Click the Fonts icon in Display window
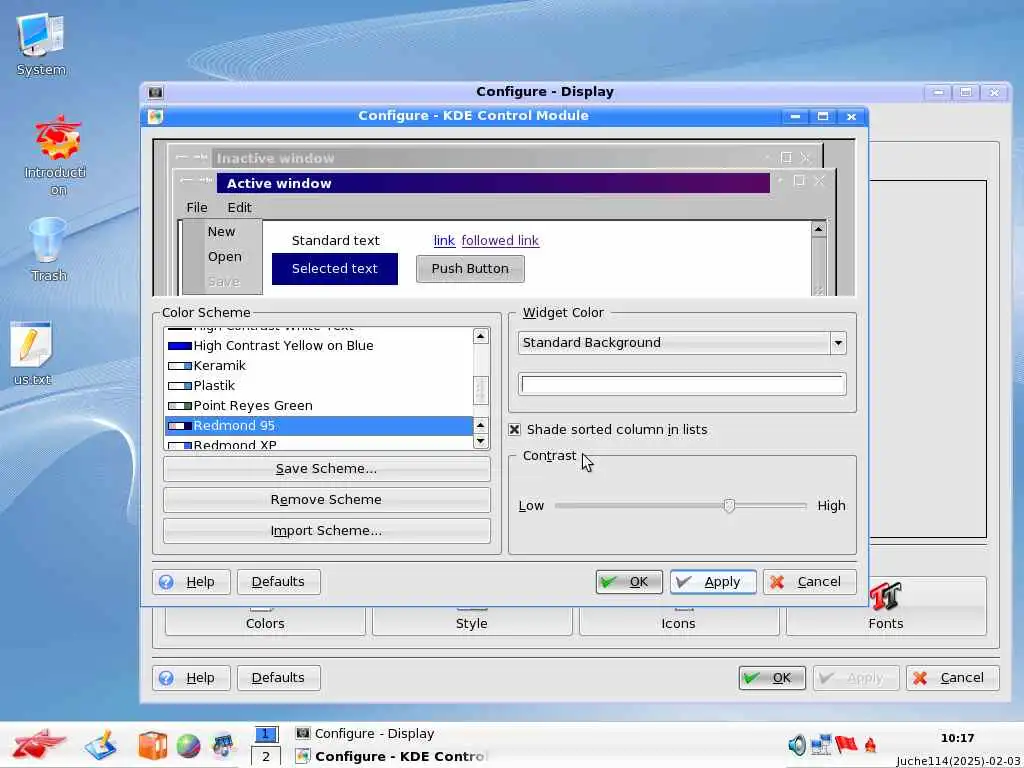 coord(886,606)
